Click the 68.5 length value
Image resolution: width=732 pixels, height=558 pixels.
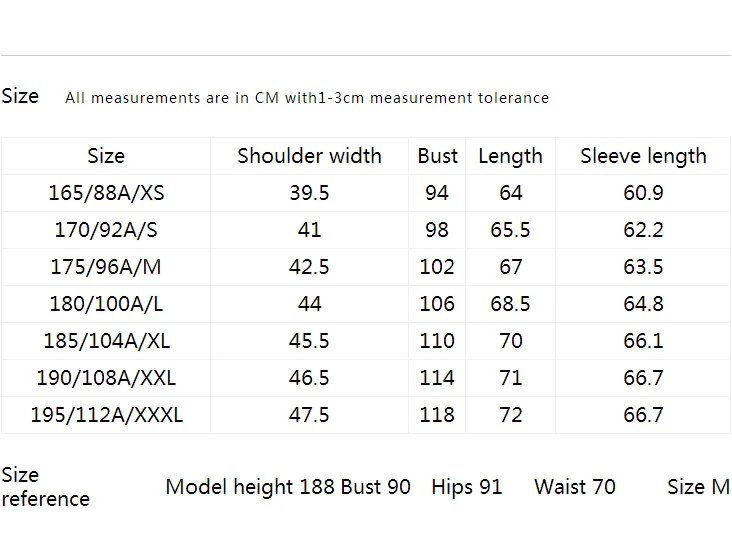(x=510, y=304)
